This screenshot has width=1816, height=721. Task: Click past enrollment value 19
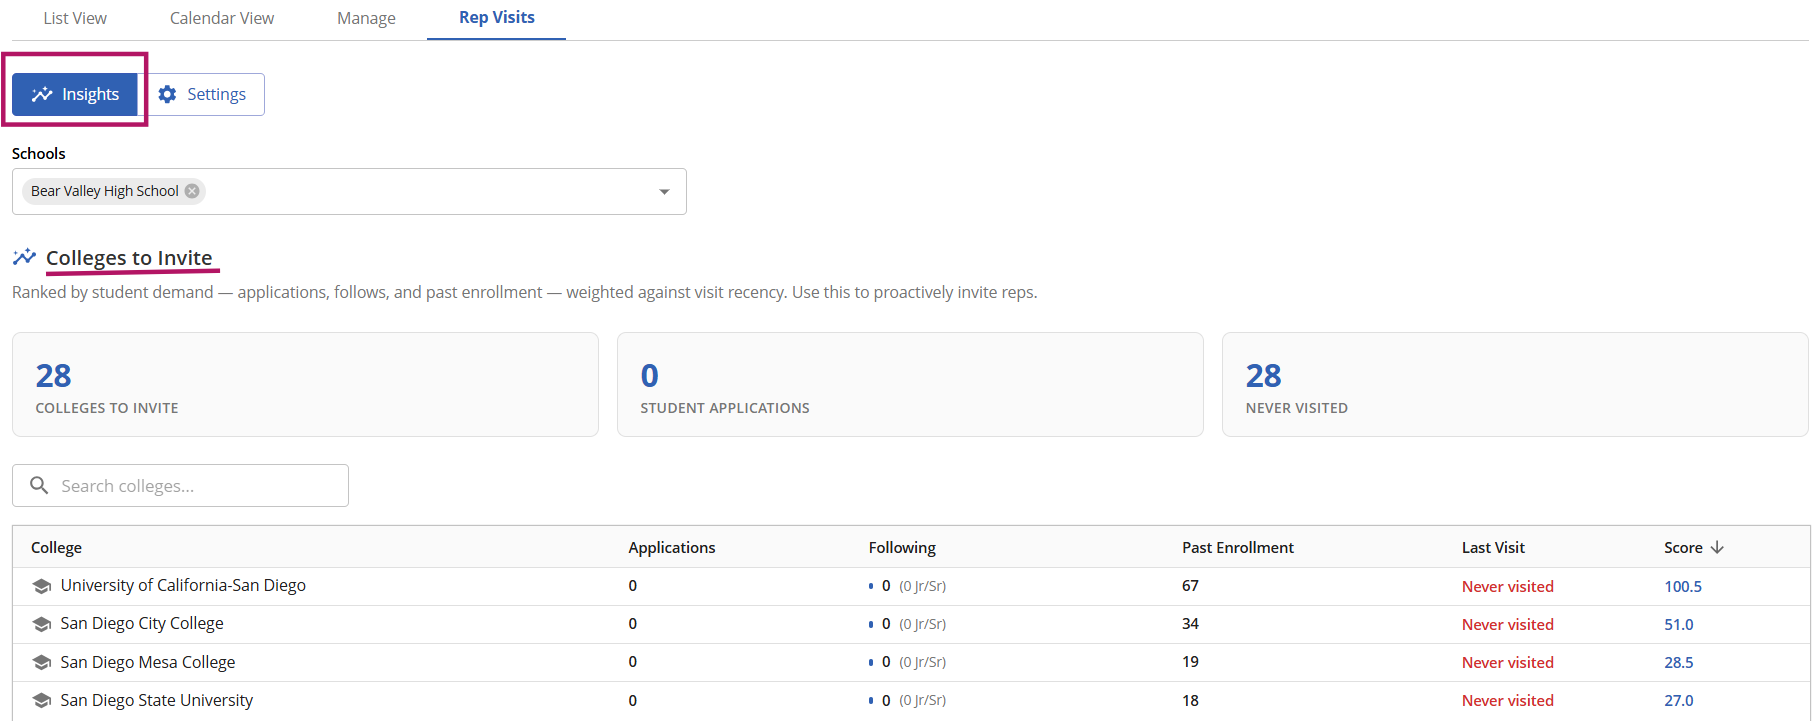pos(1190,661)
